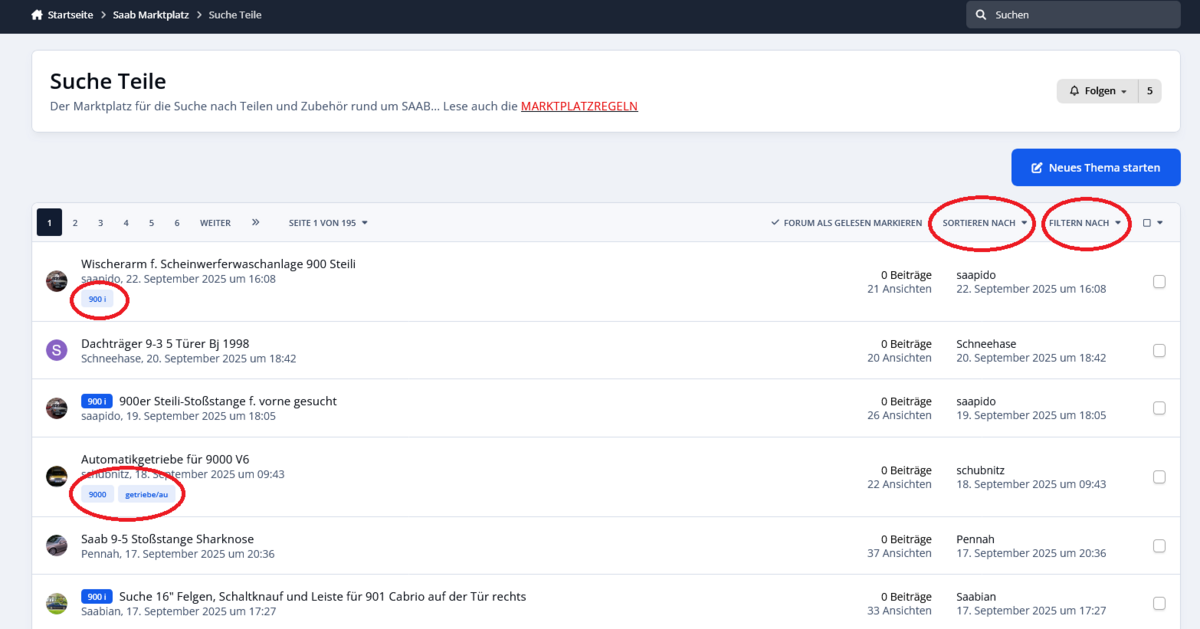Open thread 900er Steili-Stoßstange f. vorne gesucht
This screenshot has height=629, width=1200.
(228, 401)
